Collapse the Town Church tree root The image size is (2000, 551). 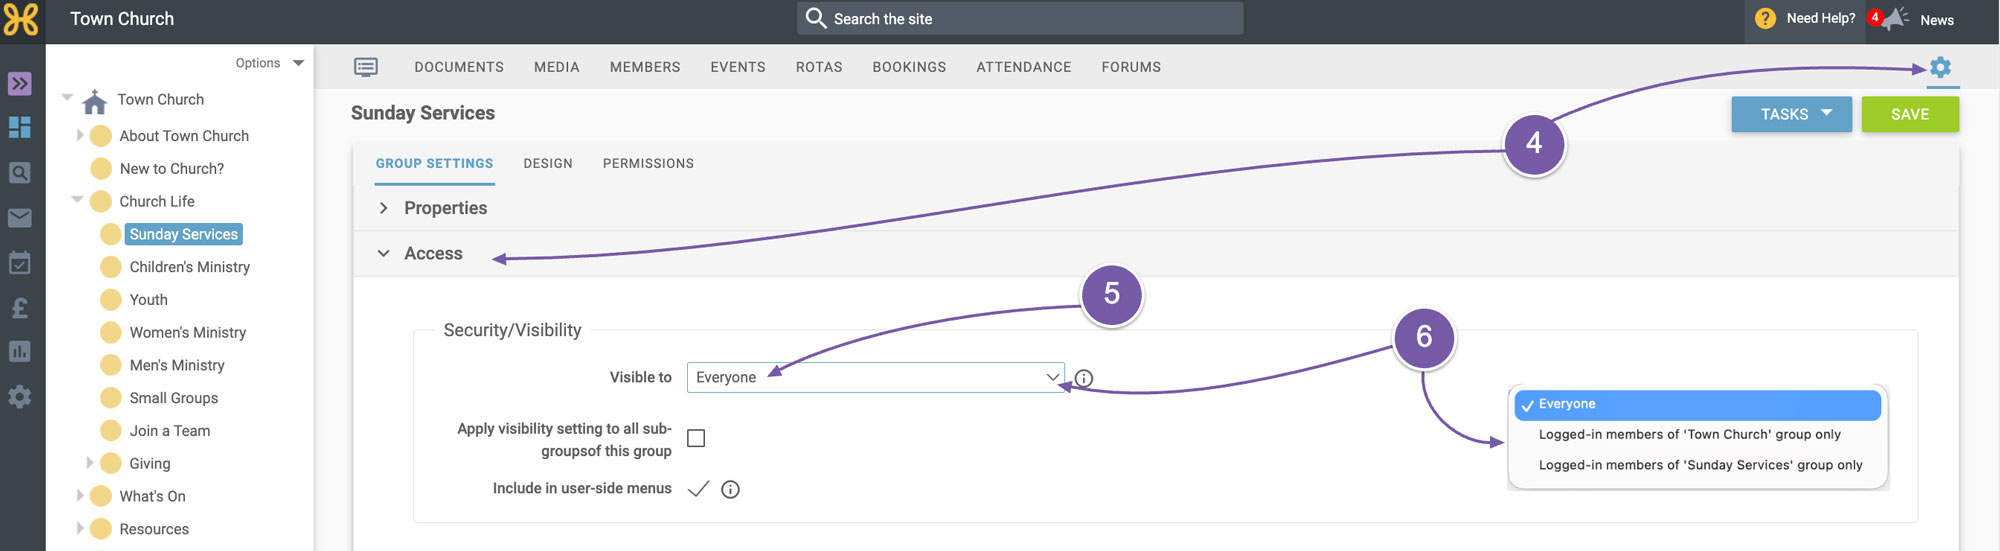tap(67, 98)
